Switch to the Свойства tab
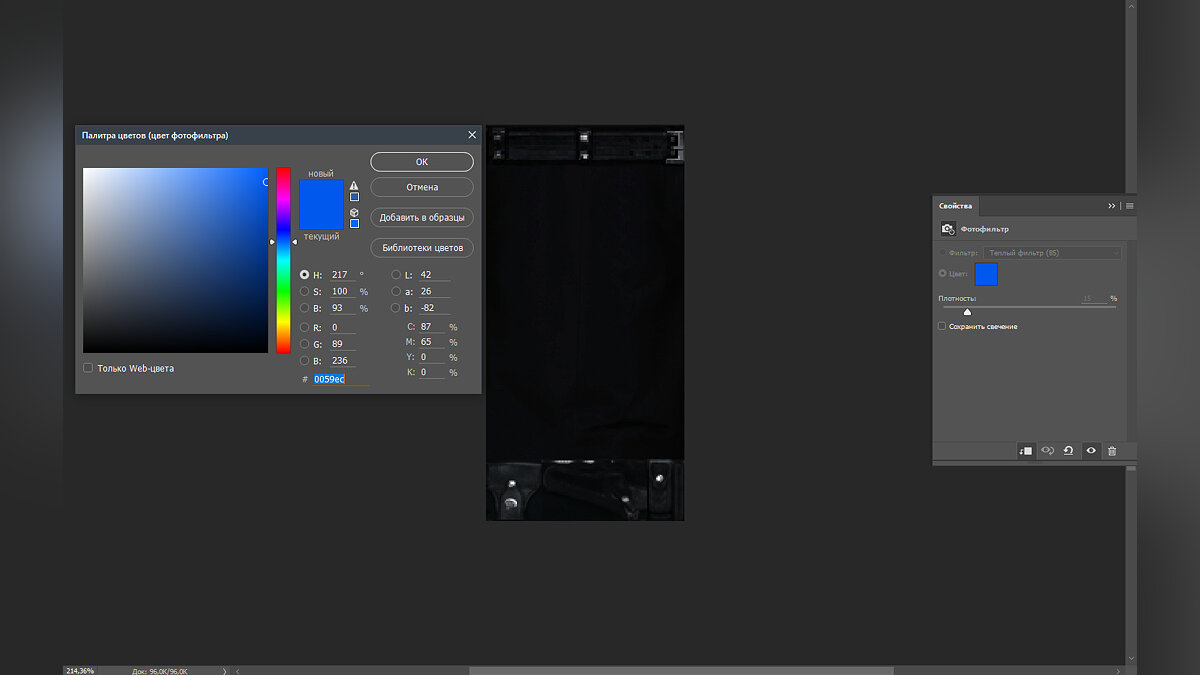 955,206
